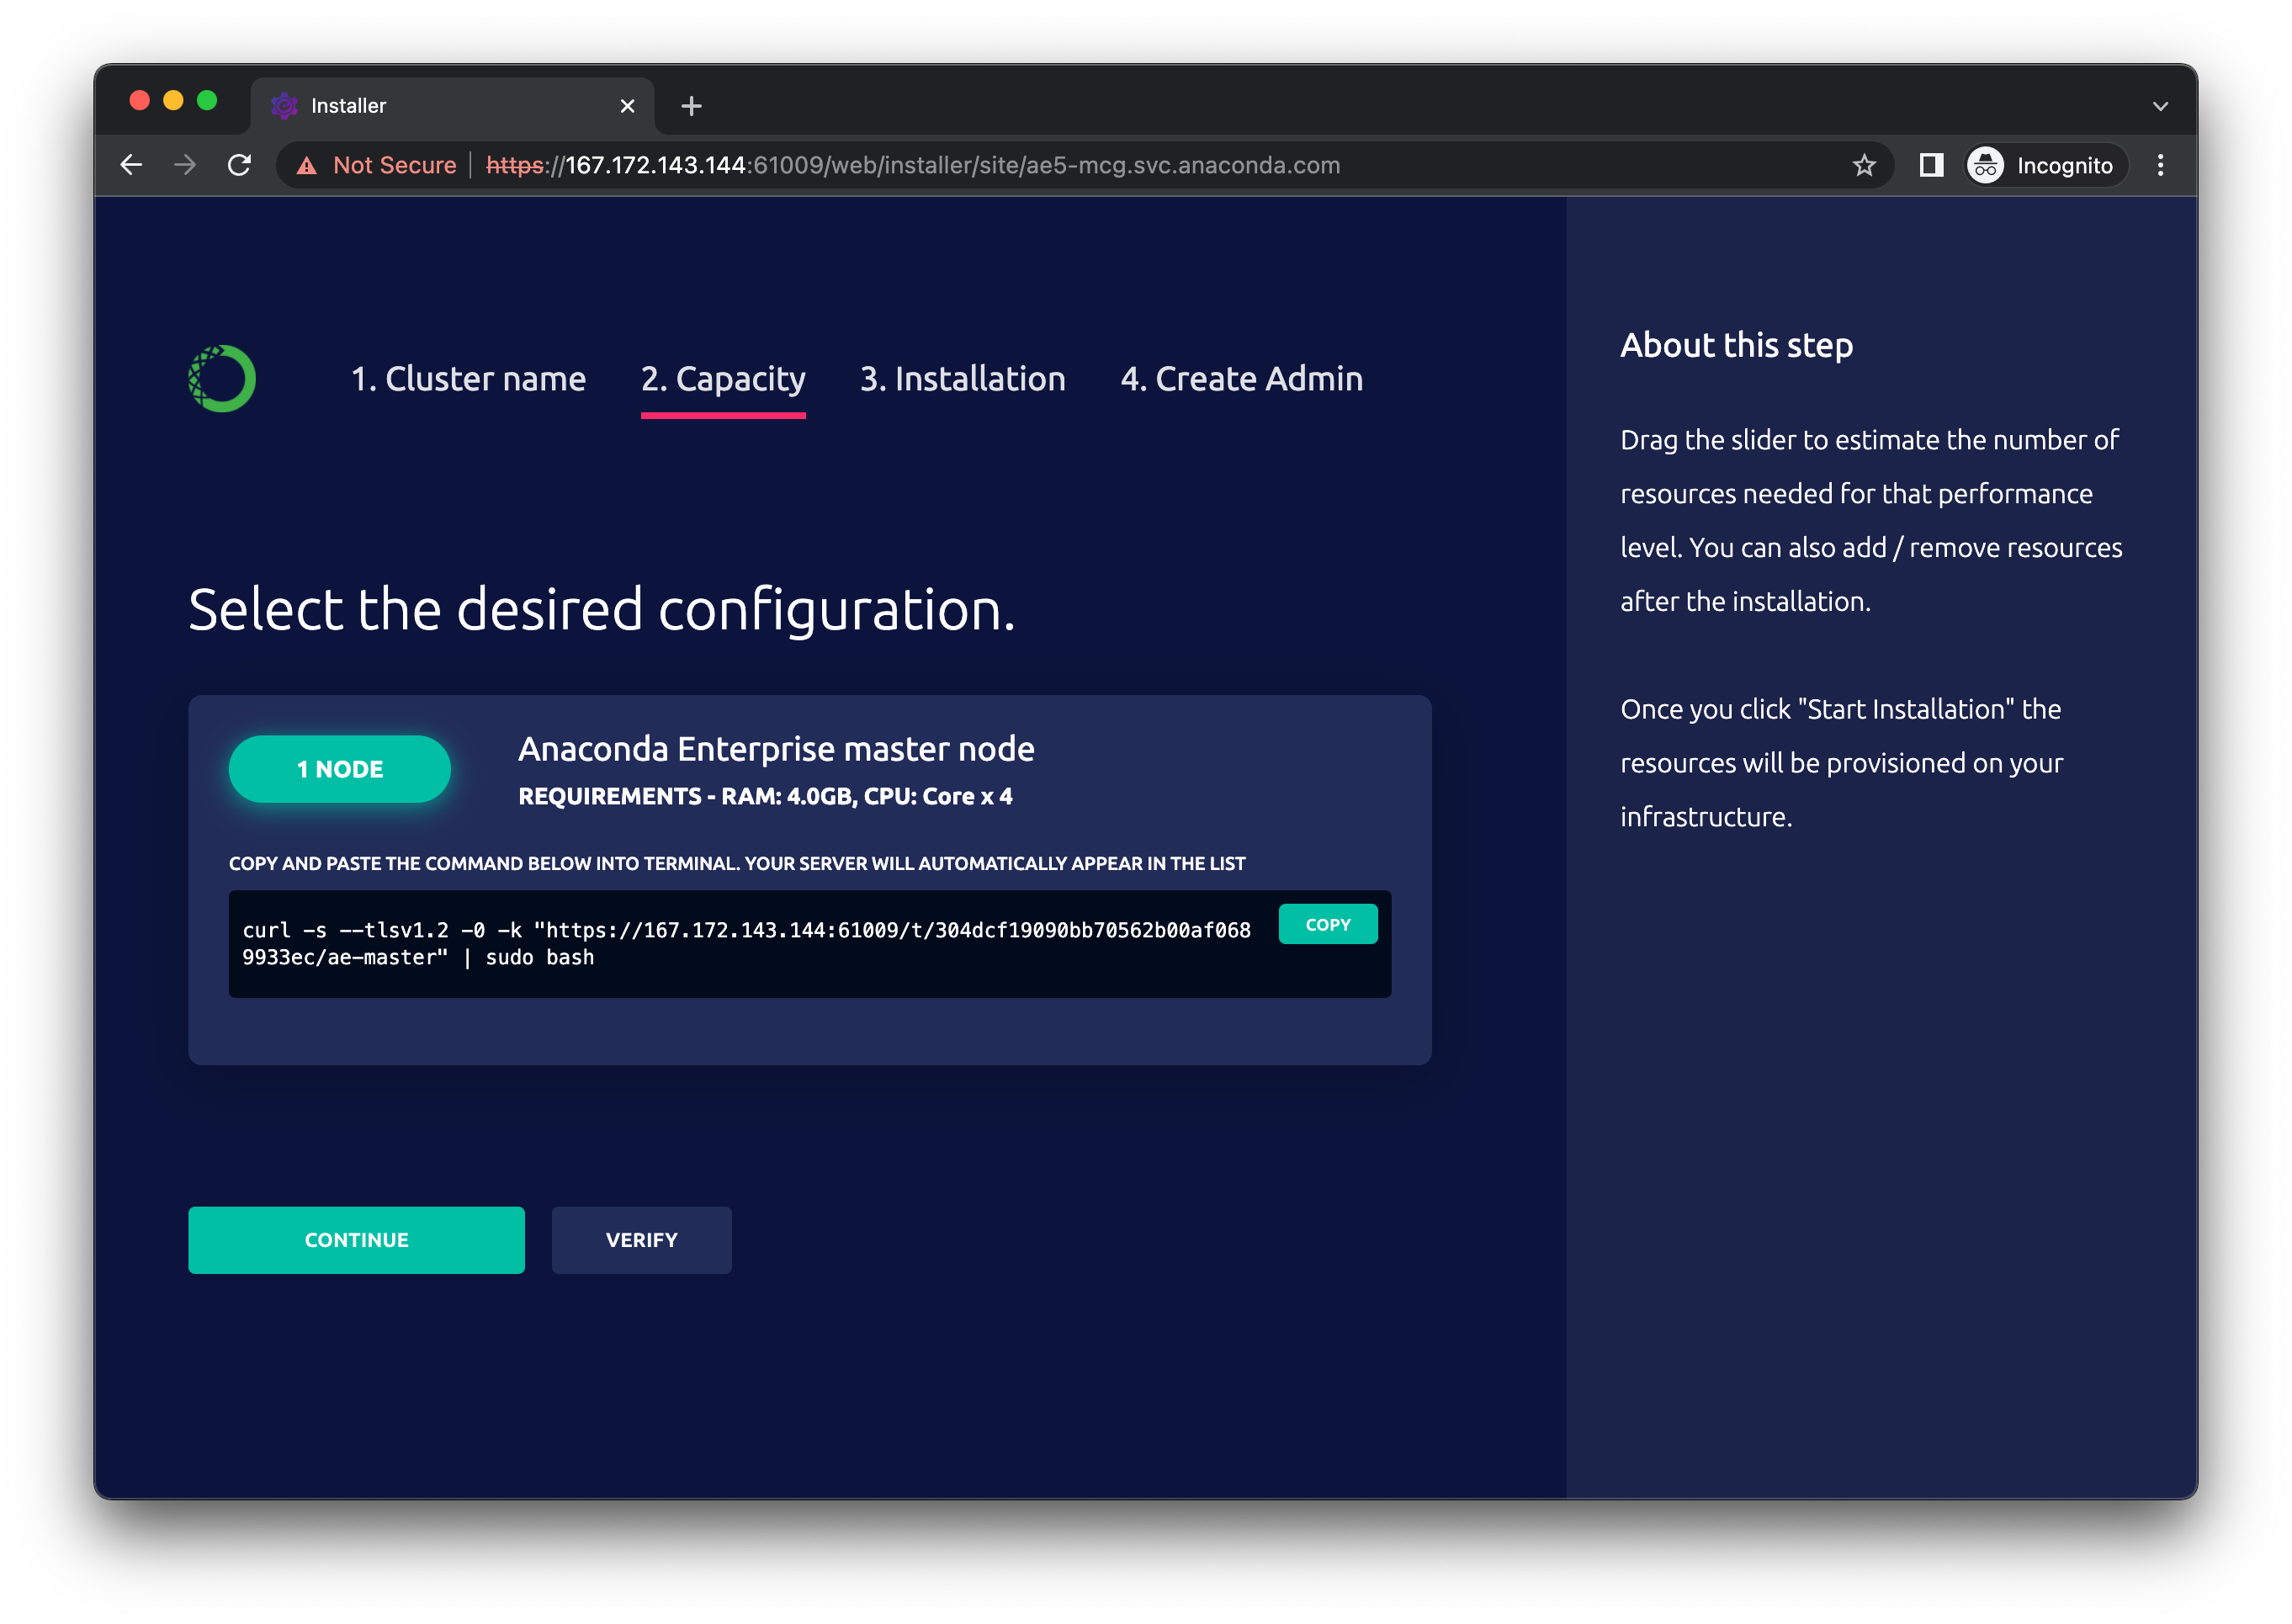2292x1624 pixels.
Task: Go to the Cluster name step
Action: point(468,379)
